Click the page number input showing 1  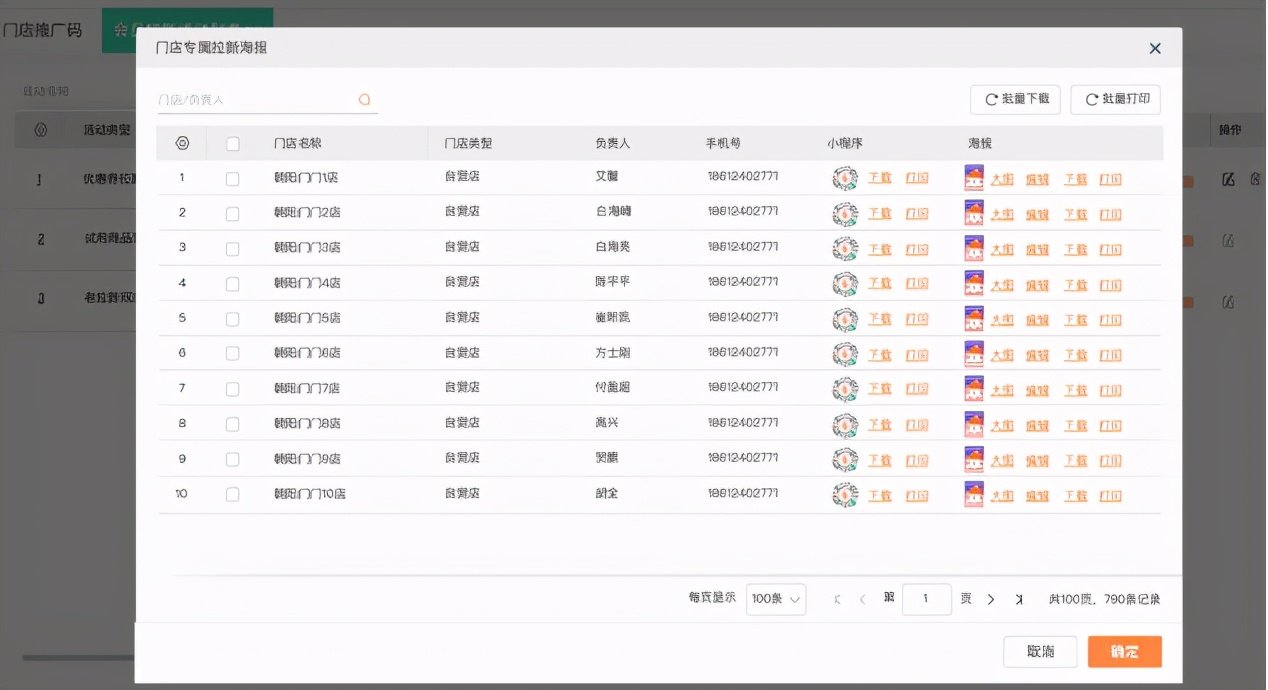click(x=926, y=599)
